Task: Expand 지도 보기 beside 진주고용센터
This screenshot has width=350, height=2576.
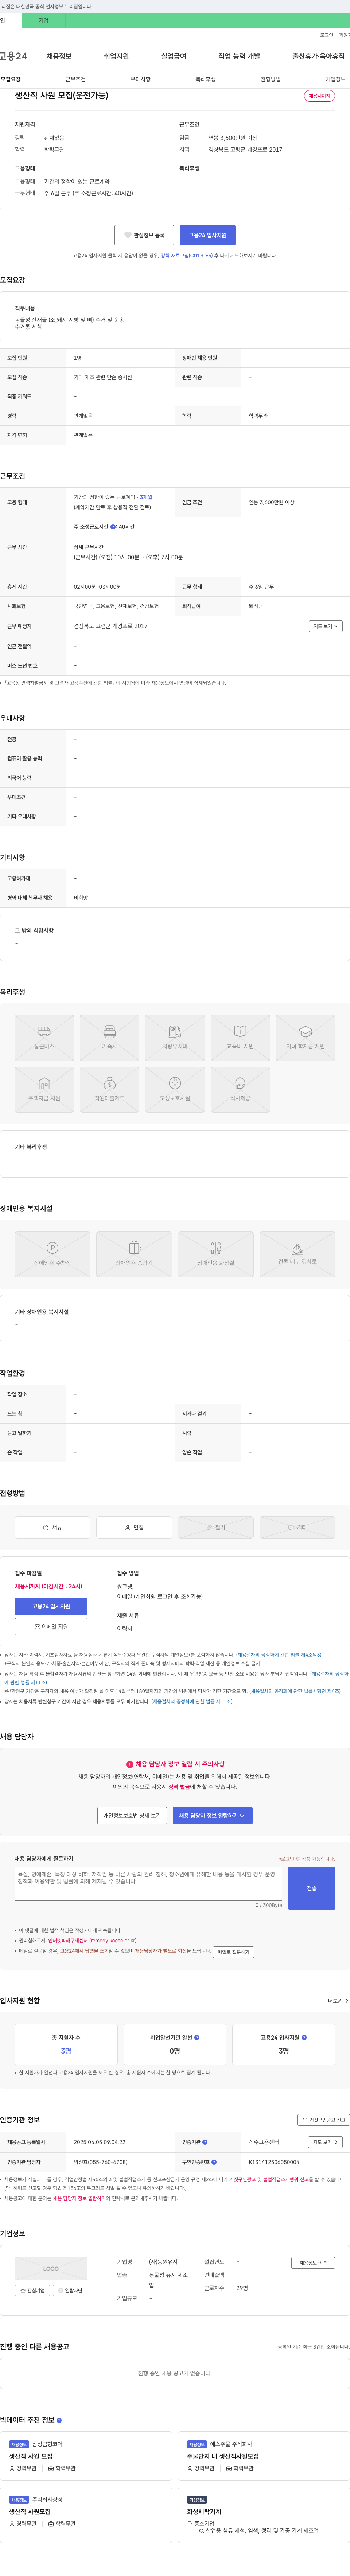Action: (x=325, y=2142)
